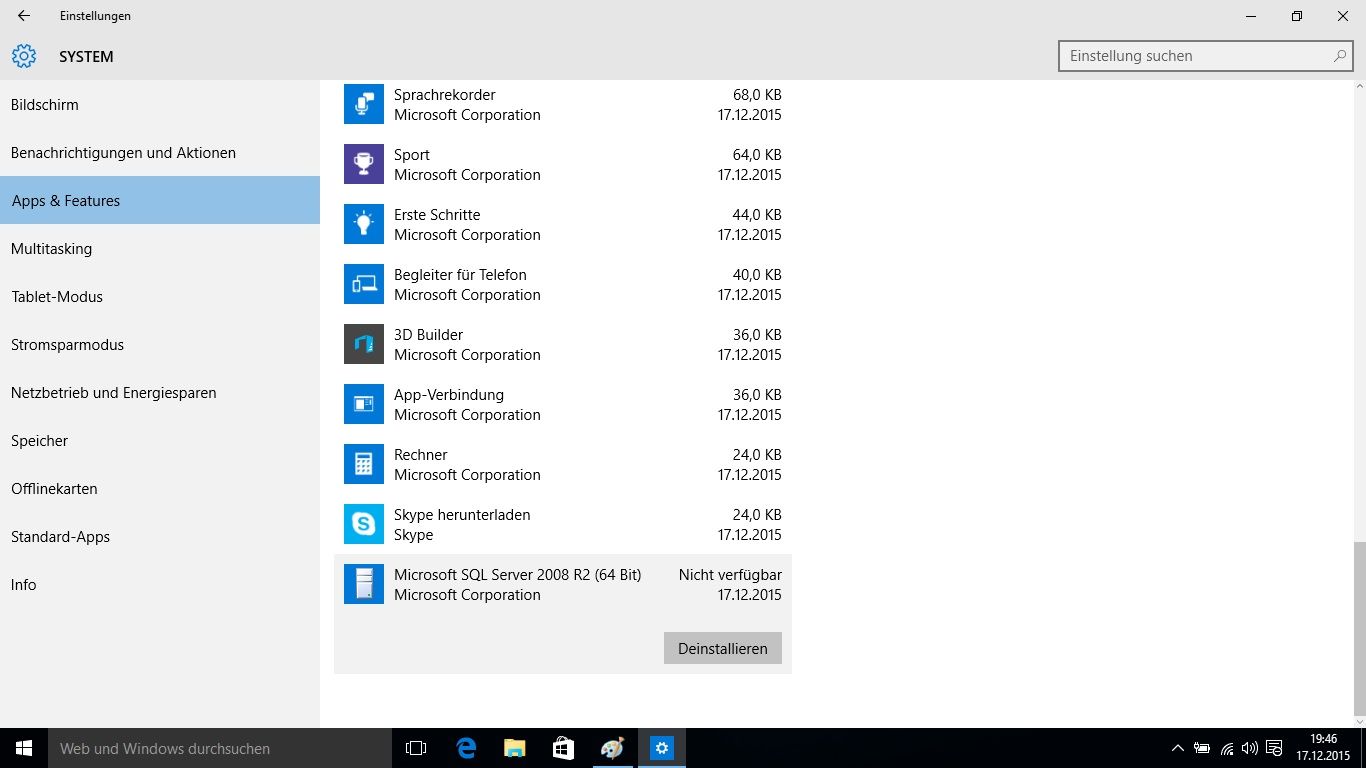1366x768 pixels.
Task: Click the Einstellungen window title
Action: (x=95, y=16)
